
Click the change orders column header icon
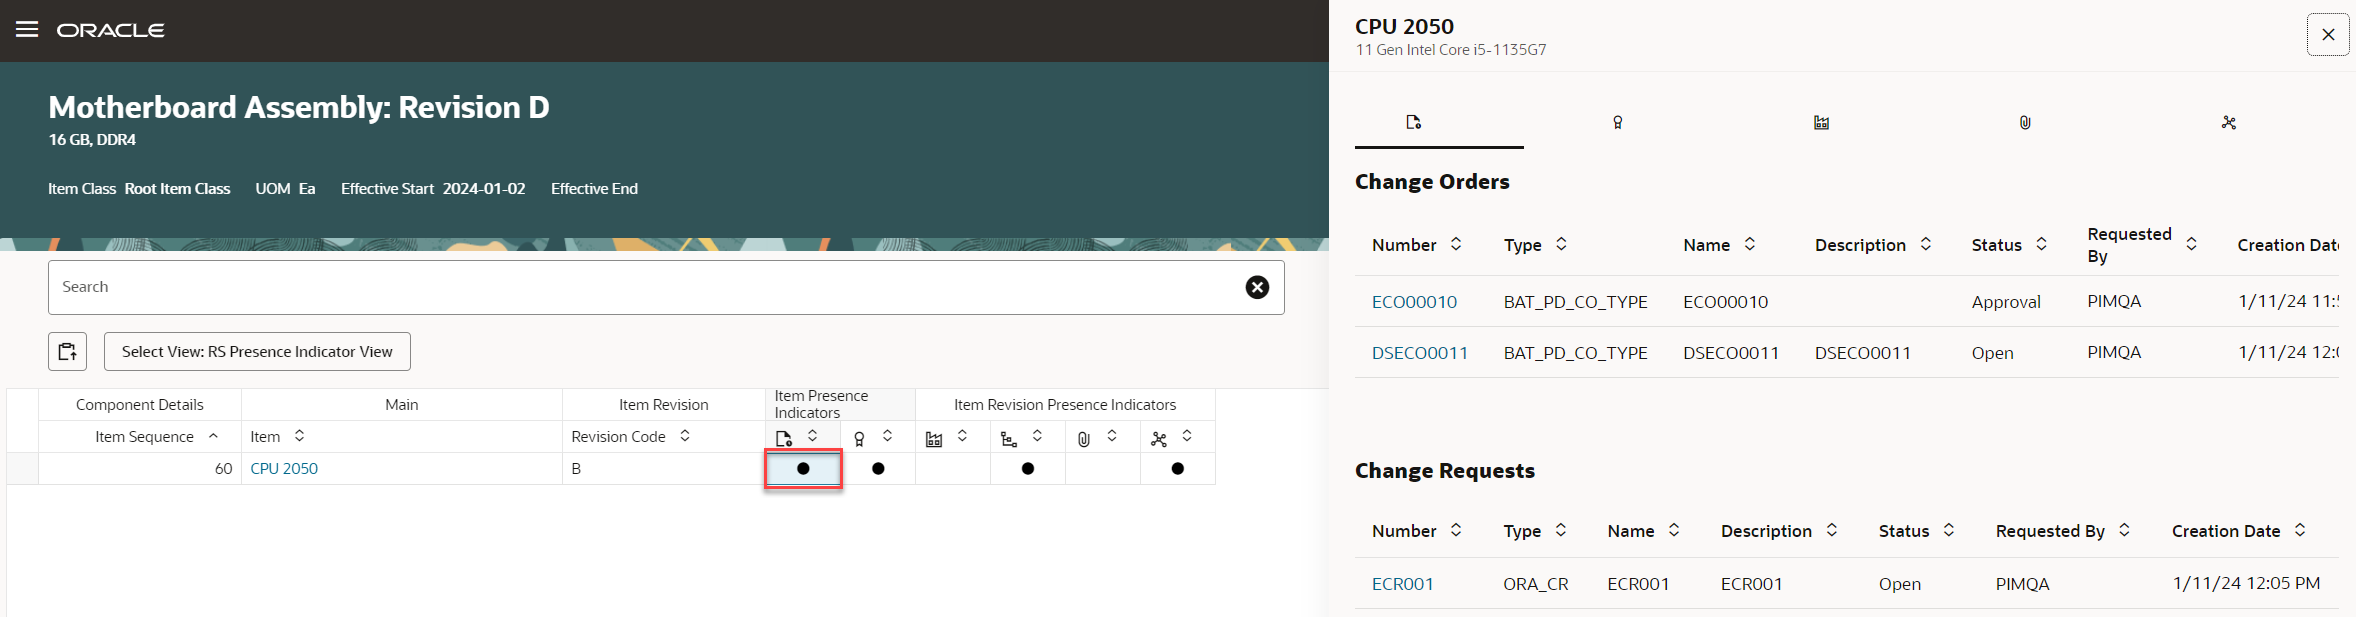(784, 438)
